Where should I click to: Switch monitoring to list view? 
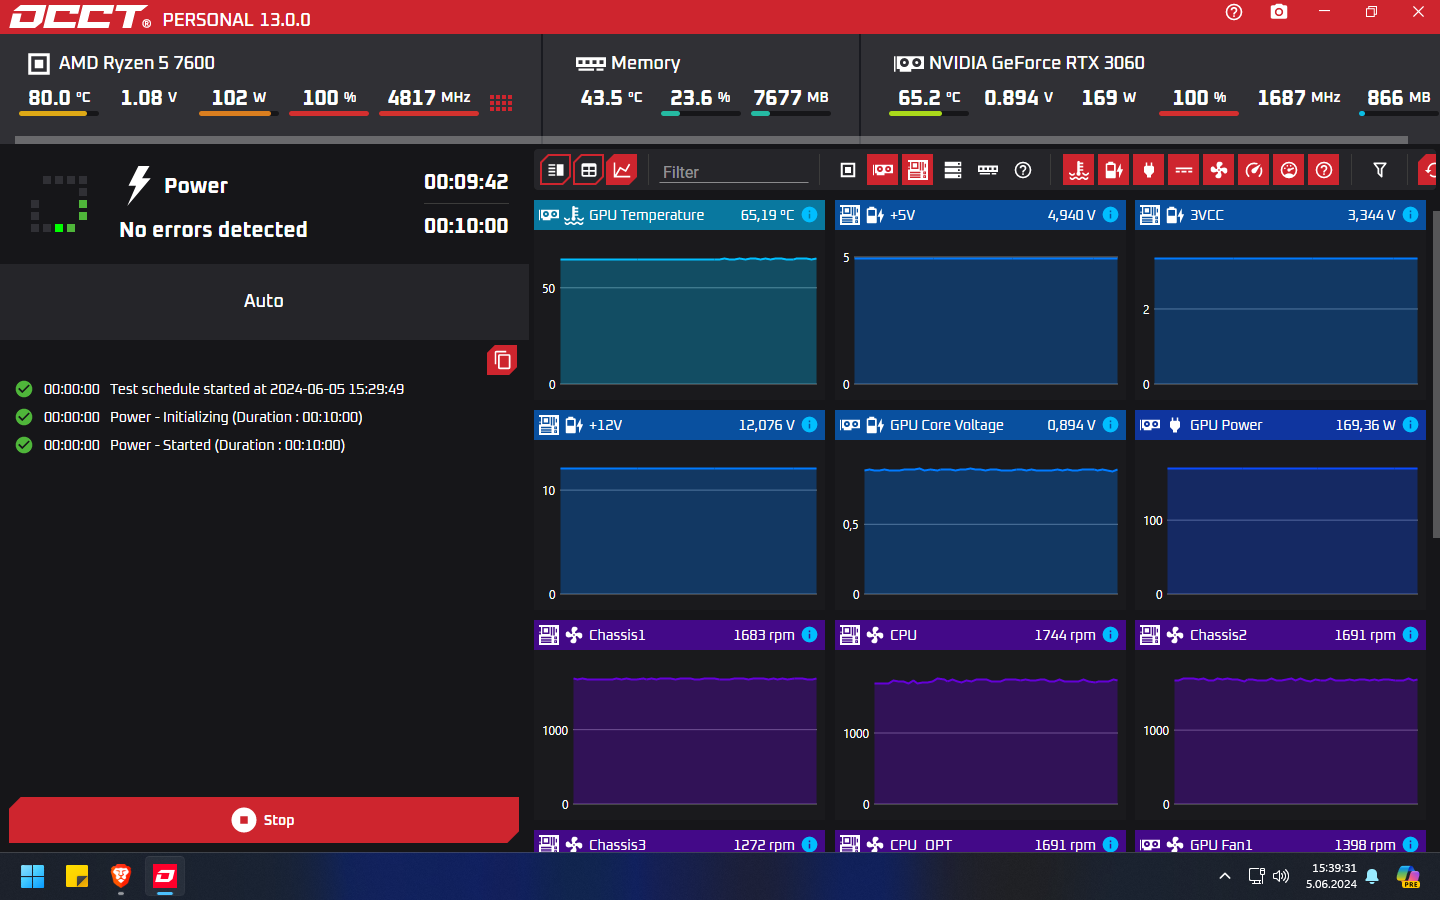(x=556, y=170)
